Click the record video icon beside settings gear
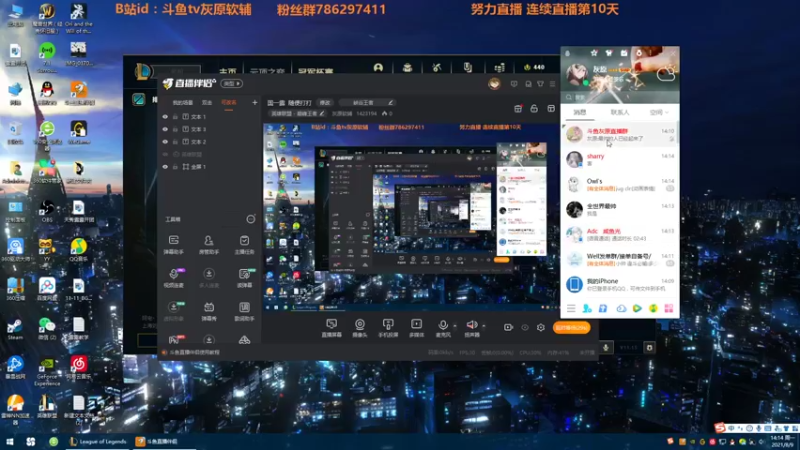This screenshot has width=800, height=450. click(508, 328)
